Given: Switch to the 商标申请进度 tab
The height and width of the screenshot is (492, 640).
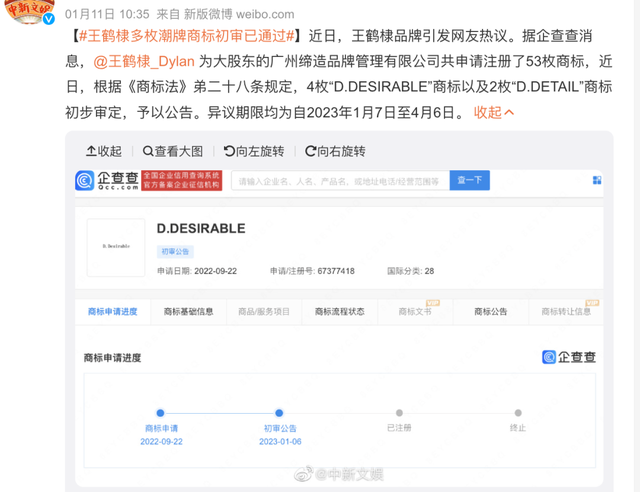Looking at the screenshot, I should pos(113,312).
